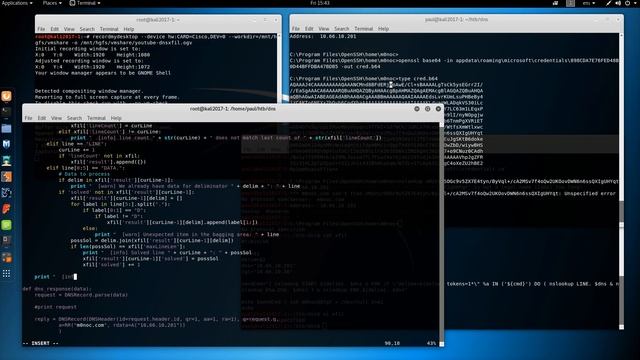Open View menu in the root@kali recording terminal

69,29
